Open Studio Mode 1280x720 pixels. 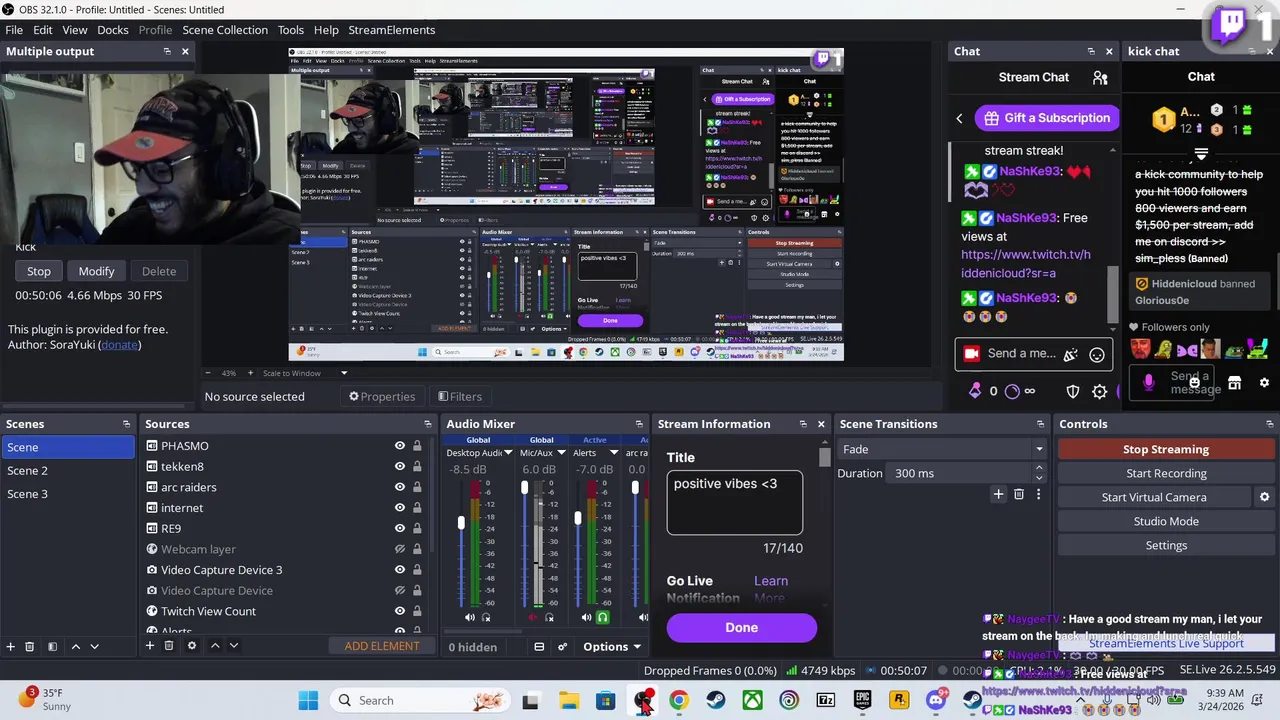1166,521
